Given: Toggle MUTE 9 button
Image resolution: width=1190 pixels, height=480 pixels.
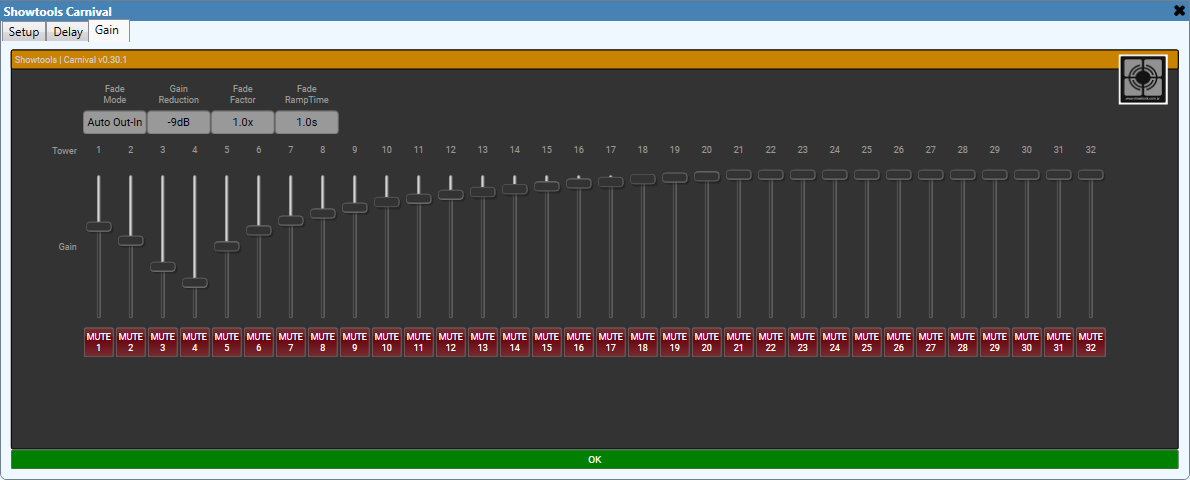Looking at the screenshot, I should (x=354, y=342).
